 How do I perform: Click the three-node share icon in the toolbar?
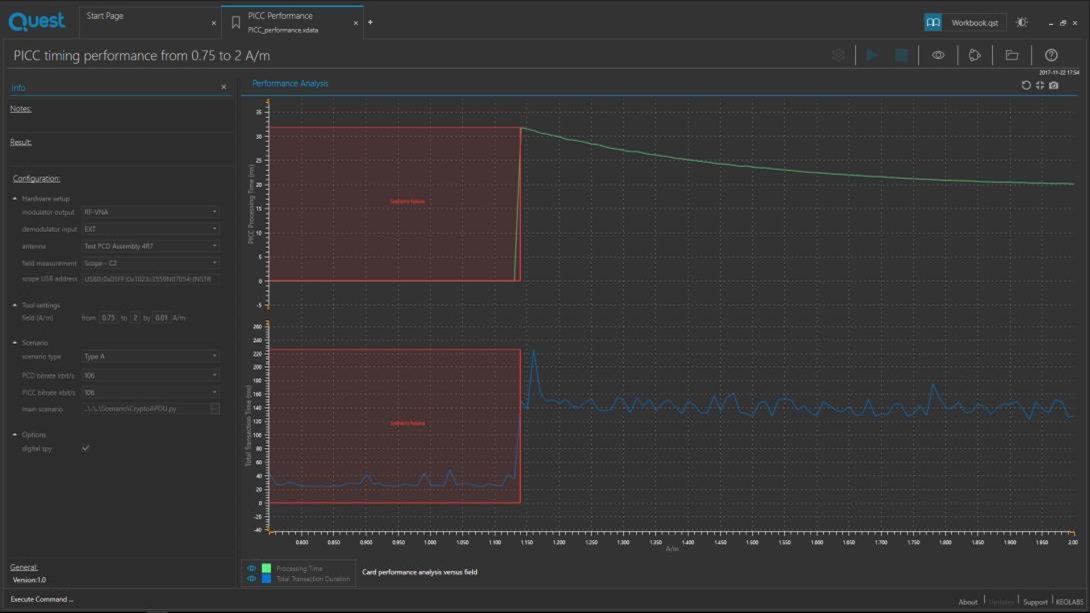pyautogui.click(x=975, y=56)
